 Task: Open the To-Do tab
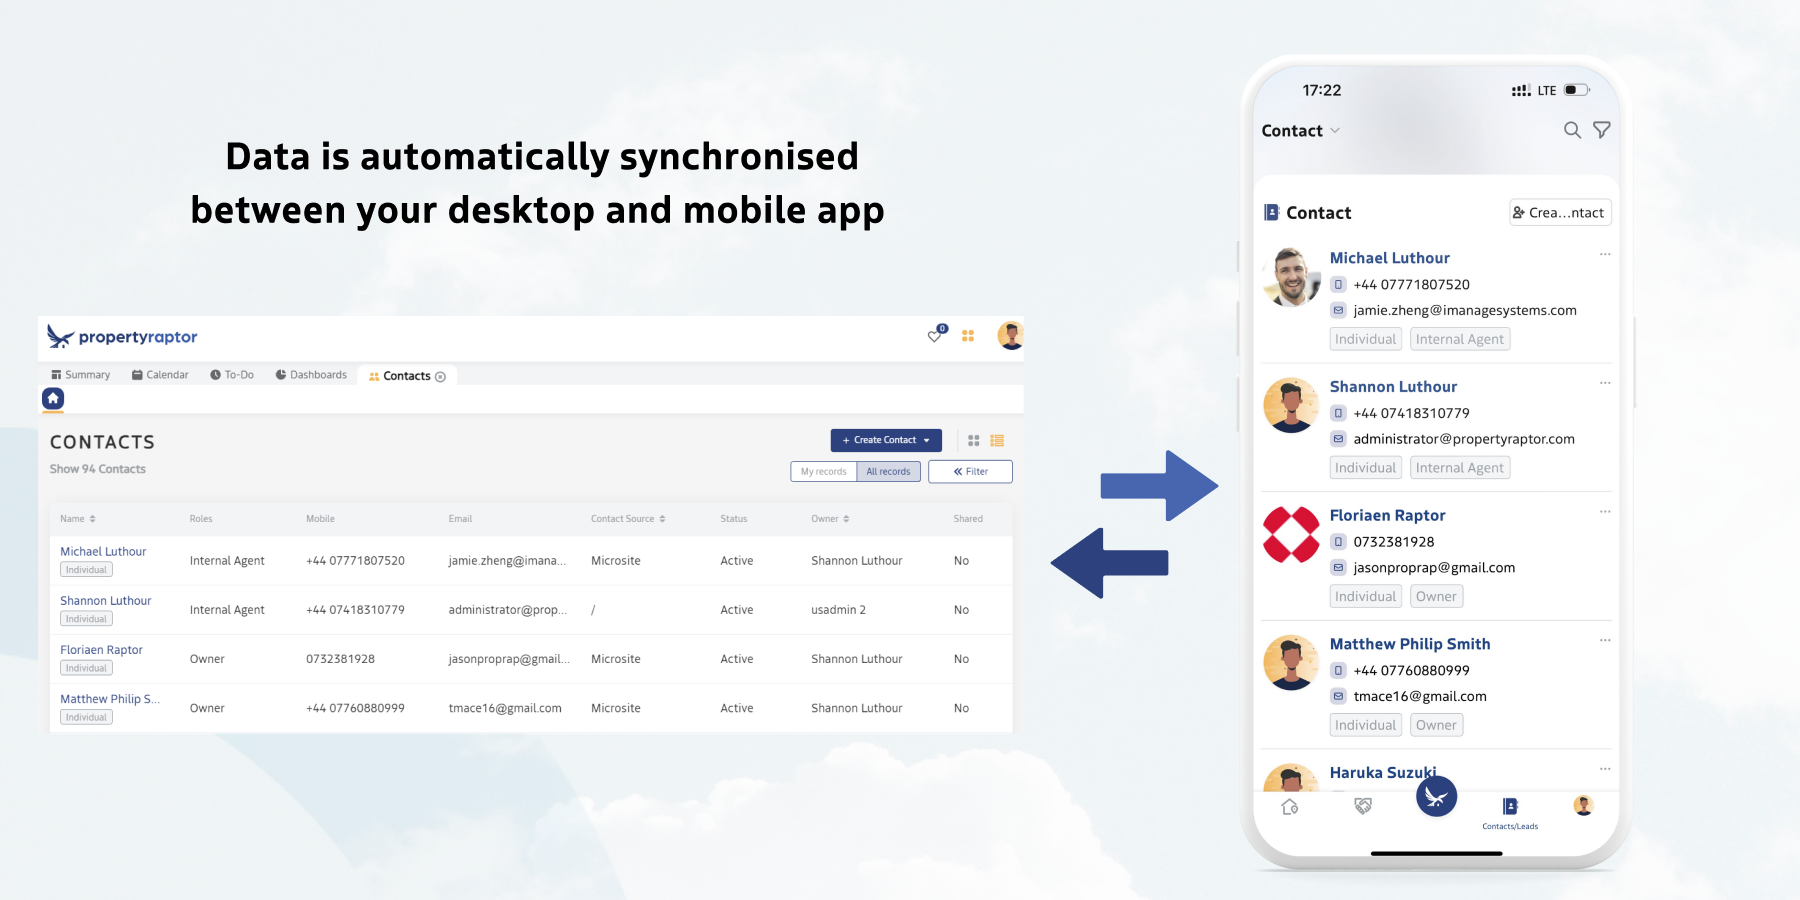[232, 375]
